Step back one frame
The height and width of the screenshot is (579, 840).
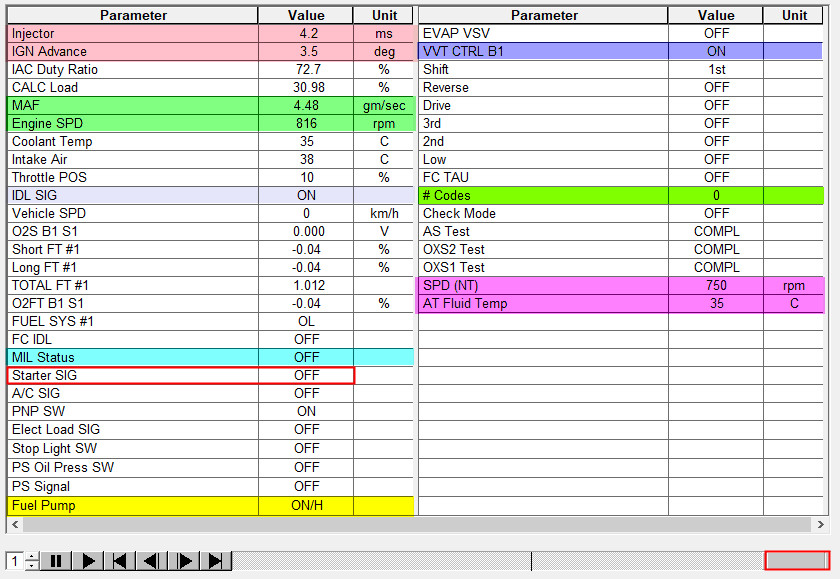[x=151, y=561]
